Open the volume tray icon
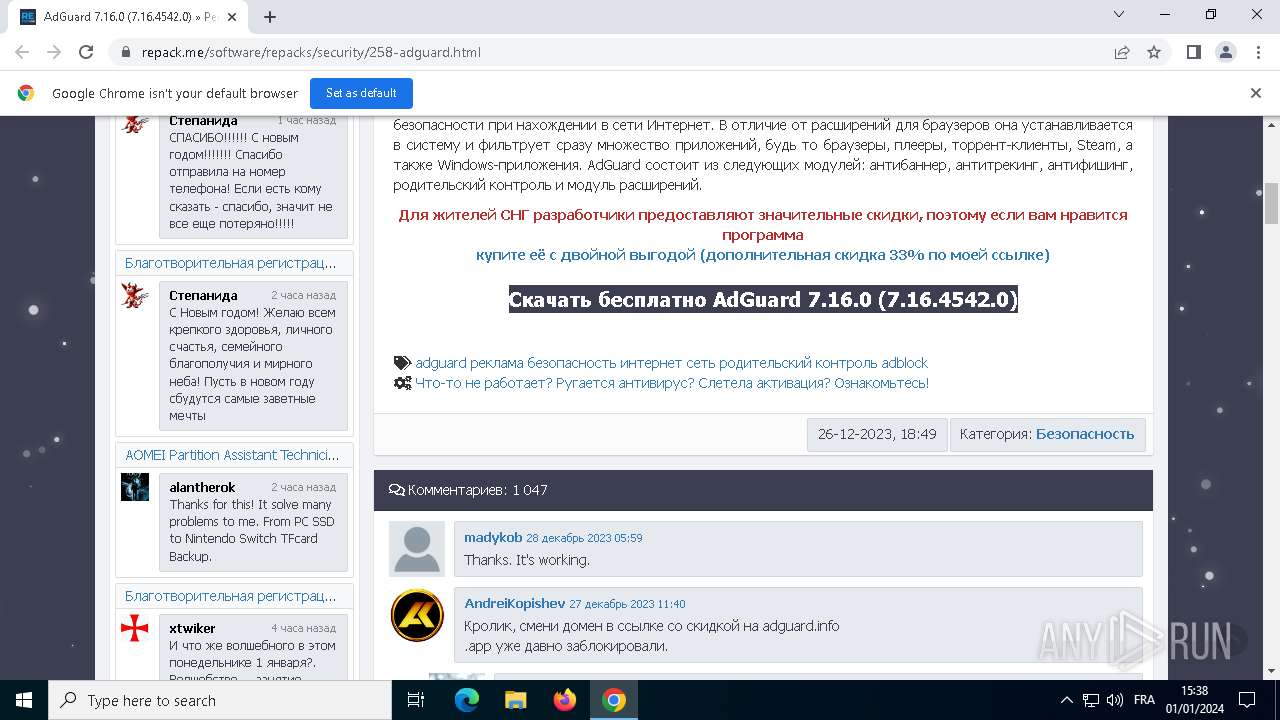 coord(1115,700)
